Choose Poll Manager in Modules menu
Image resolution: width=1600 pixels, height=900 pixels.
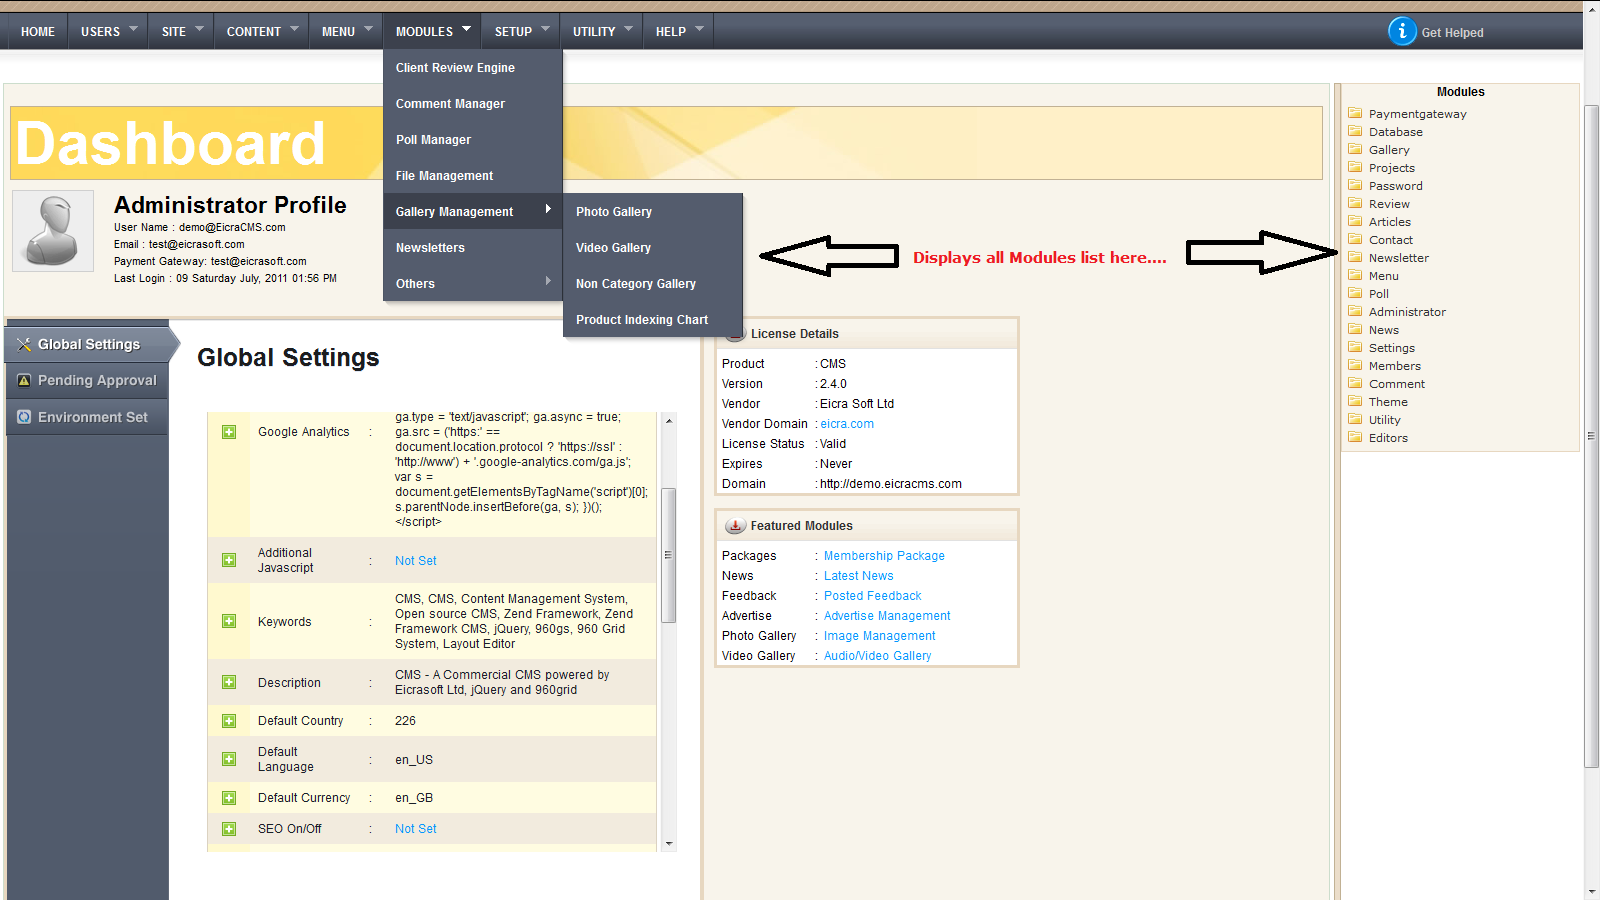(433, 140)
